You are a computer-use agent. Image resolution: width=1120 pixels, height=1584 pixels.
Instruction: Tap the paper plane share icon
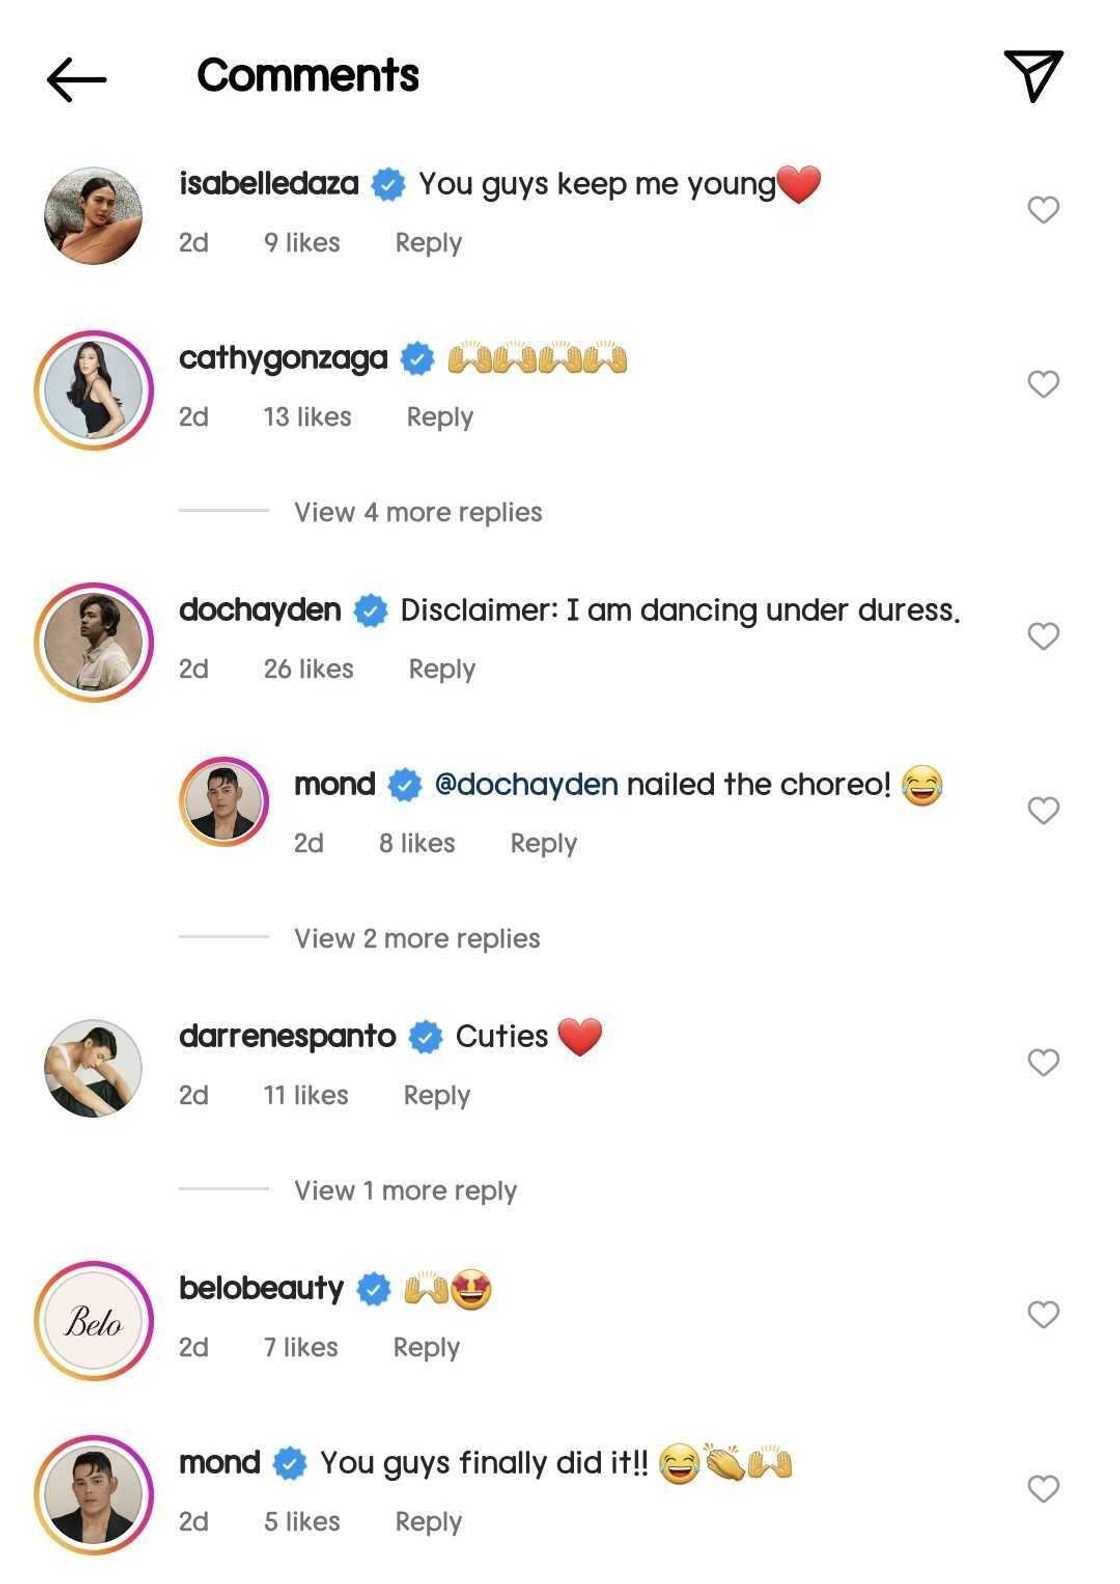point(1033,75)
